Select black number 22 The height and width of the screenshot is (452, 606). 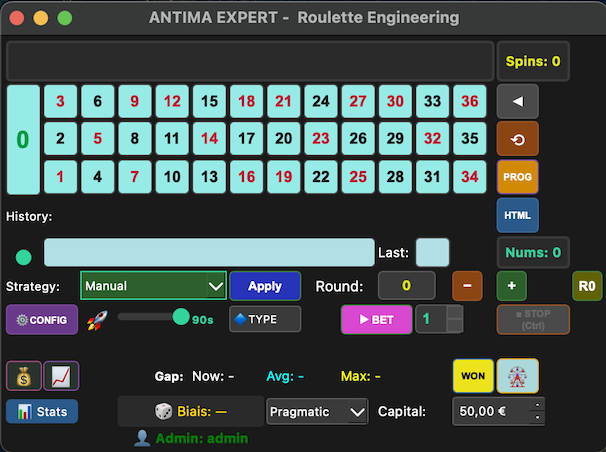(x=321, y=177)
